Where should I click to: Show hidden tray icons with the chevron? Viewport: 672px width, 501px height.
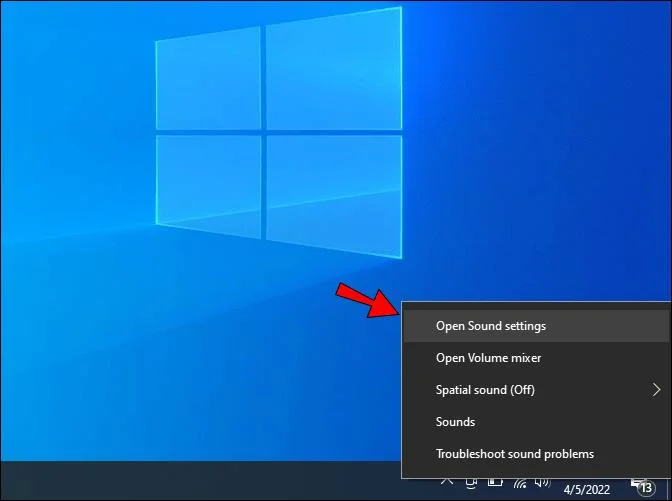[x=447, y=481]
